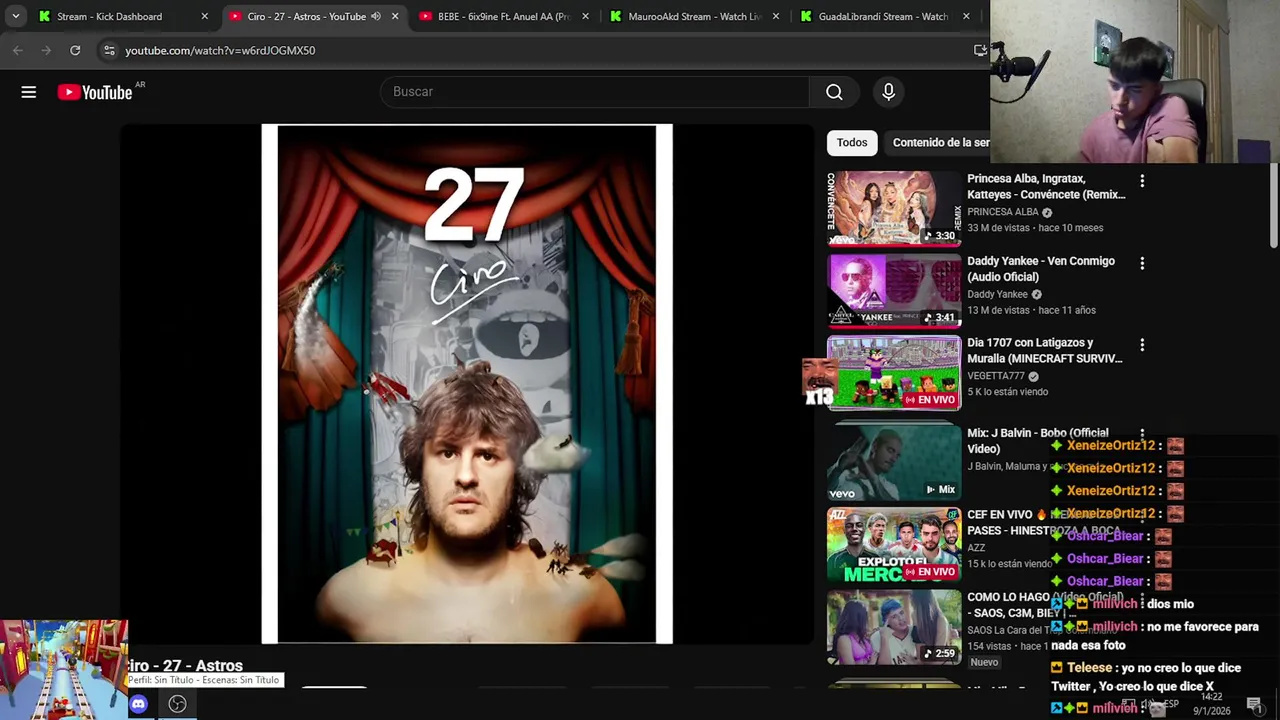
Task: Open Daddy Yankee - Ven Conmigo title
Action: (x=1041, y=269)
